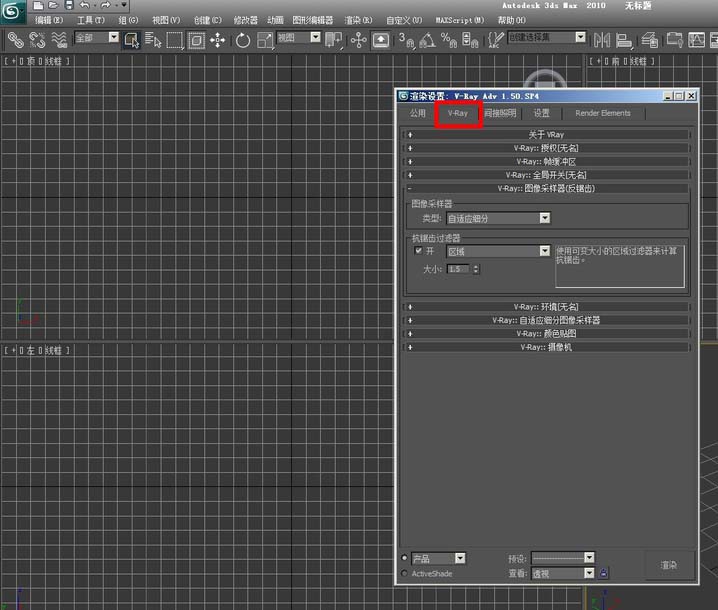The image size is (718, 610).
Task: Toggle the Angle Snap icon
Action: pyautogui.click(x=427, y=40)
